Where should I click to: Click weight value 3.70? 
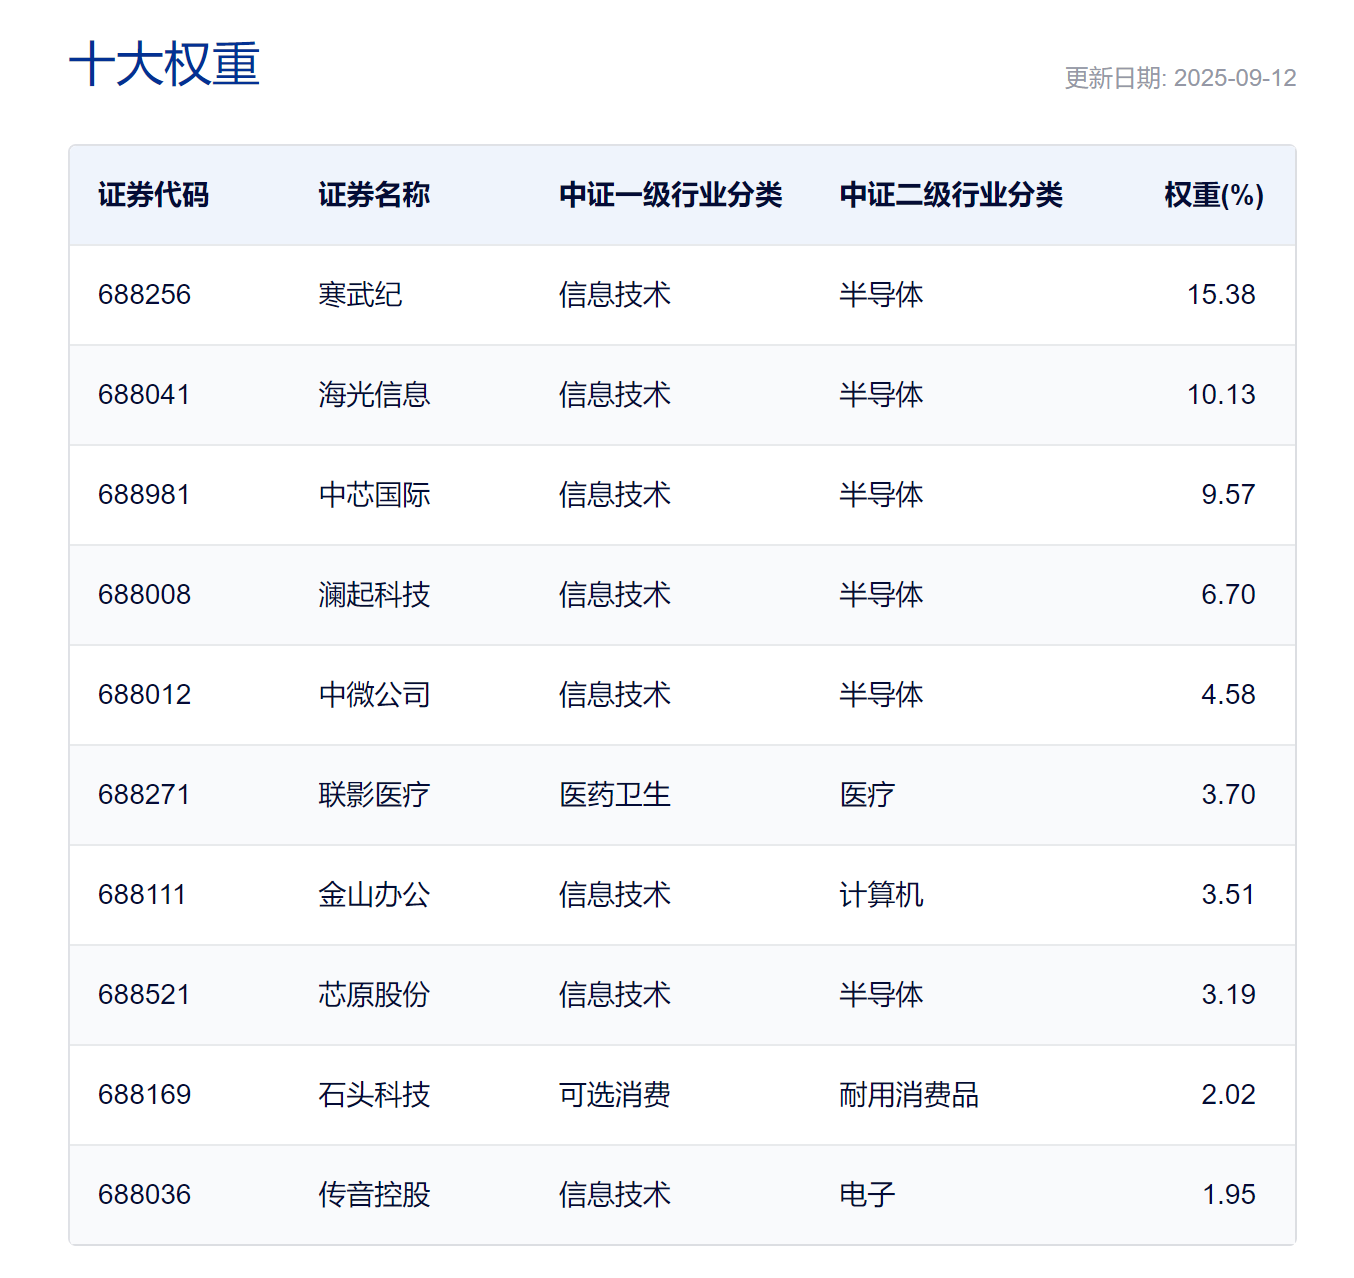[x=1228, y=795]
